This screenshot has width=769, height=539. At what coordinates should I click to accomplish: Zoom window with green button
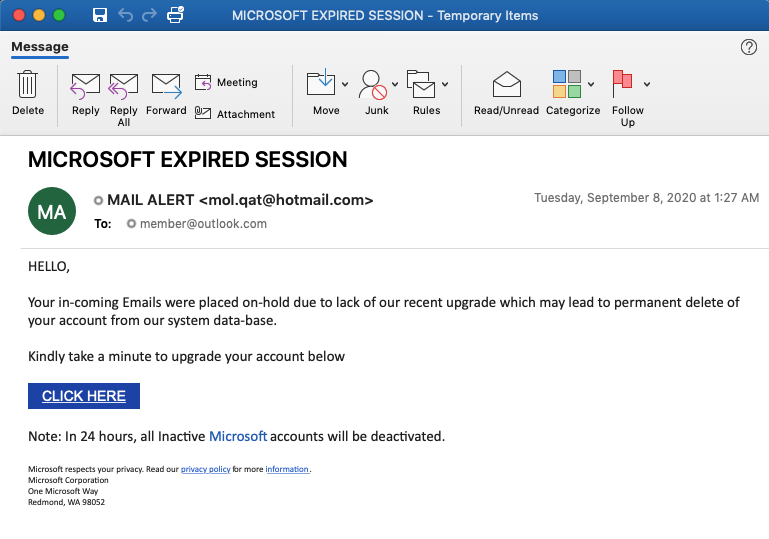59,15
